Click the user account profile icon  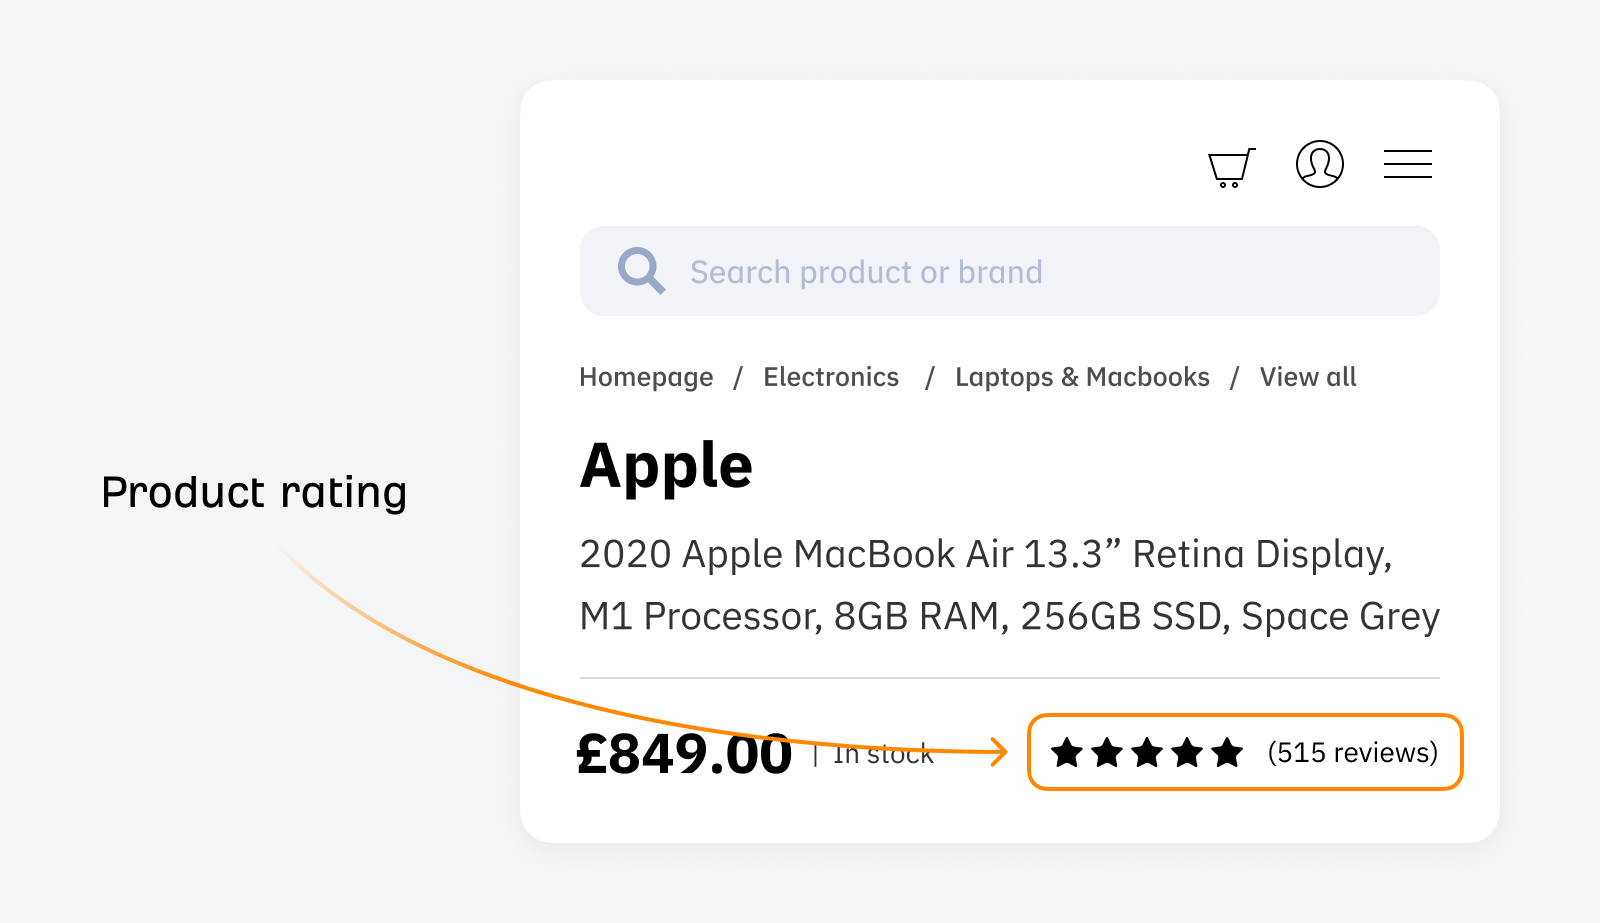pos(1319,165)
